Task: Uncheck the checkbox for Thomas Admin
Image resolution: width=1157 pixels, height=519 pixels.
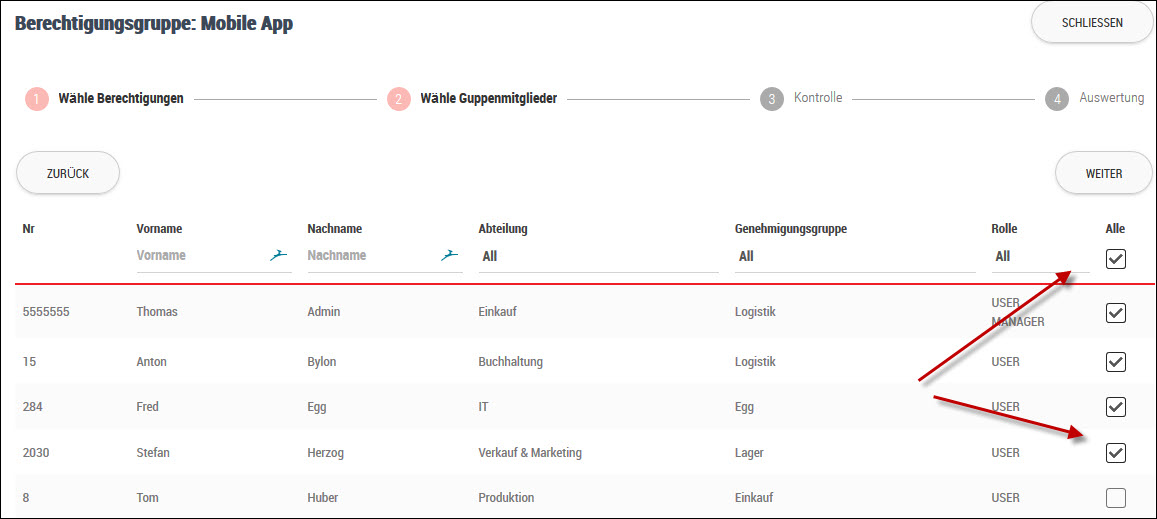Action: [x=1116, y=313]
